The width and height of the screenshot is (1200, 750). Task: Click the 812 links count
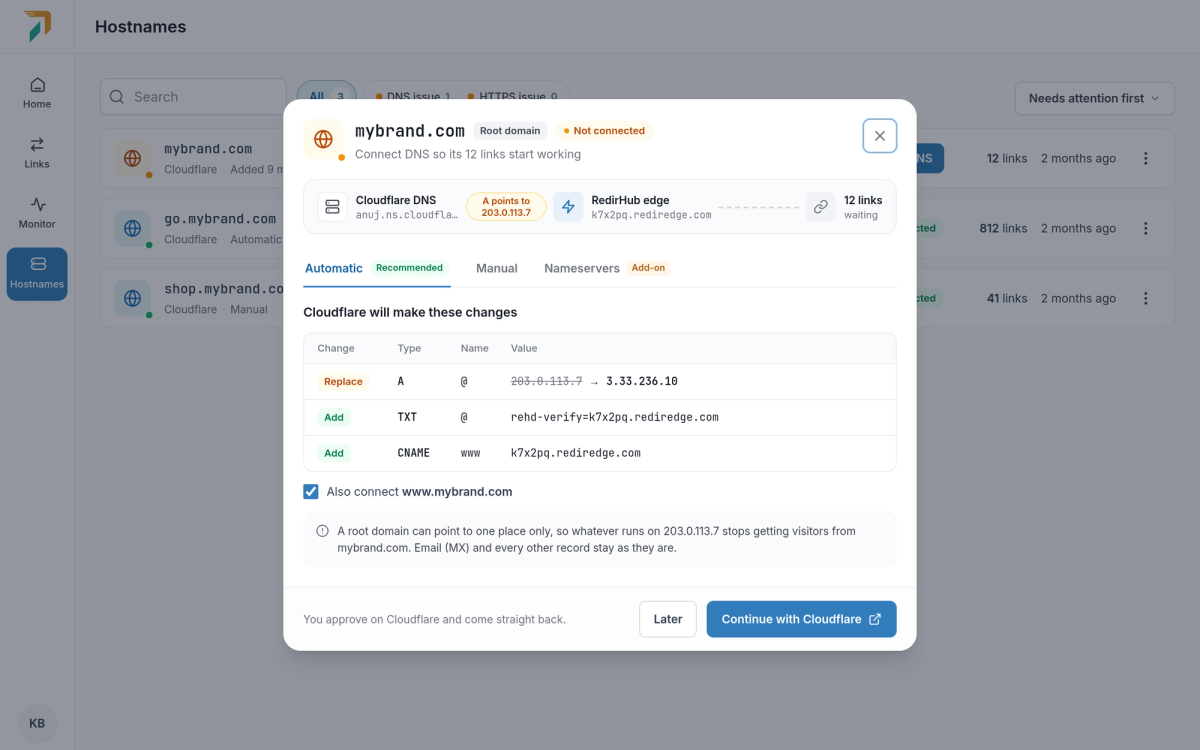[1003, 228]
